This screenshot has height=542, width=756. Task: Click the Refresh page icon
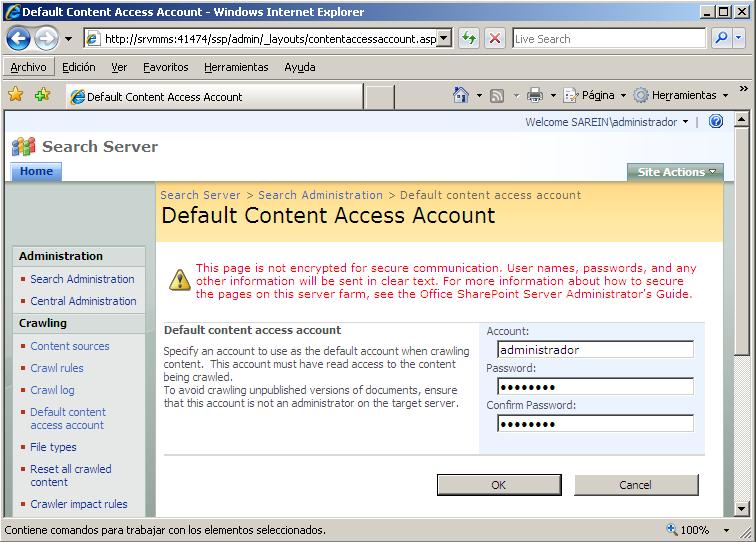coord(468,39)
